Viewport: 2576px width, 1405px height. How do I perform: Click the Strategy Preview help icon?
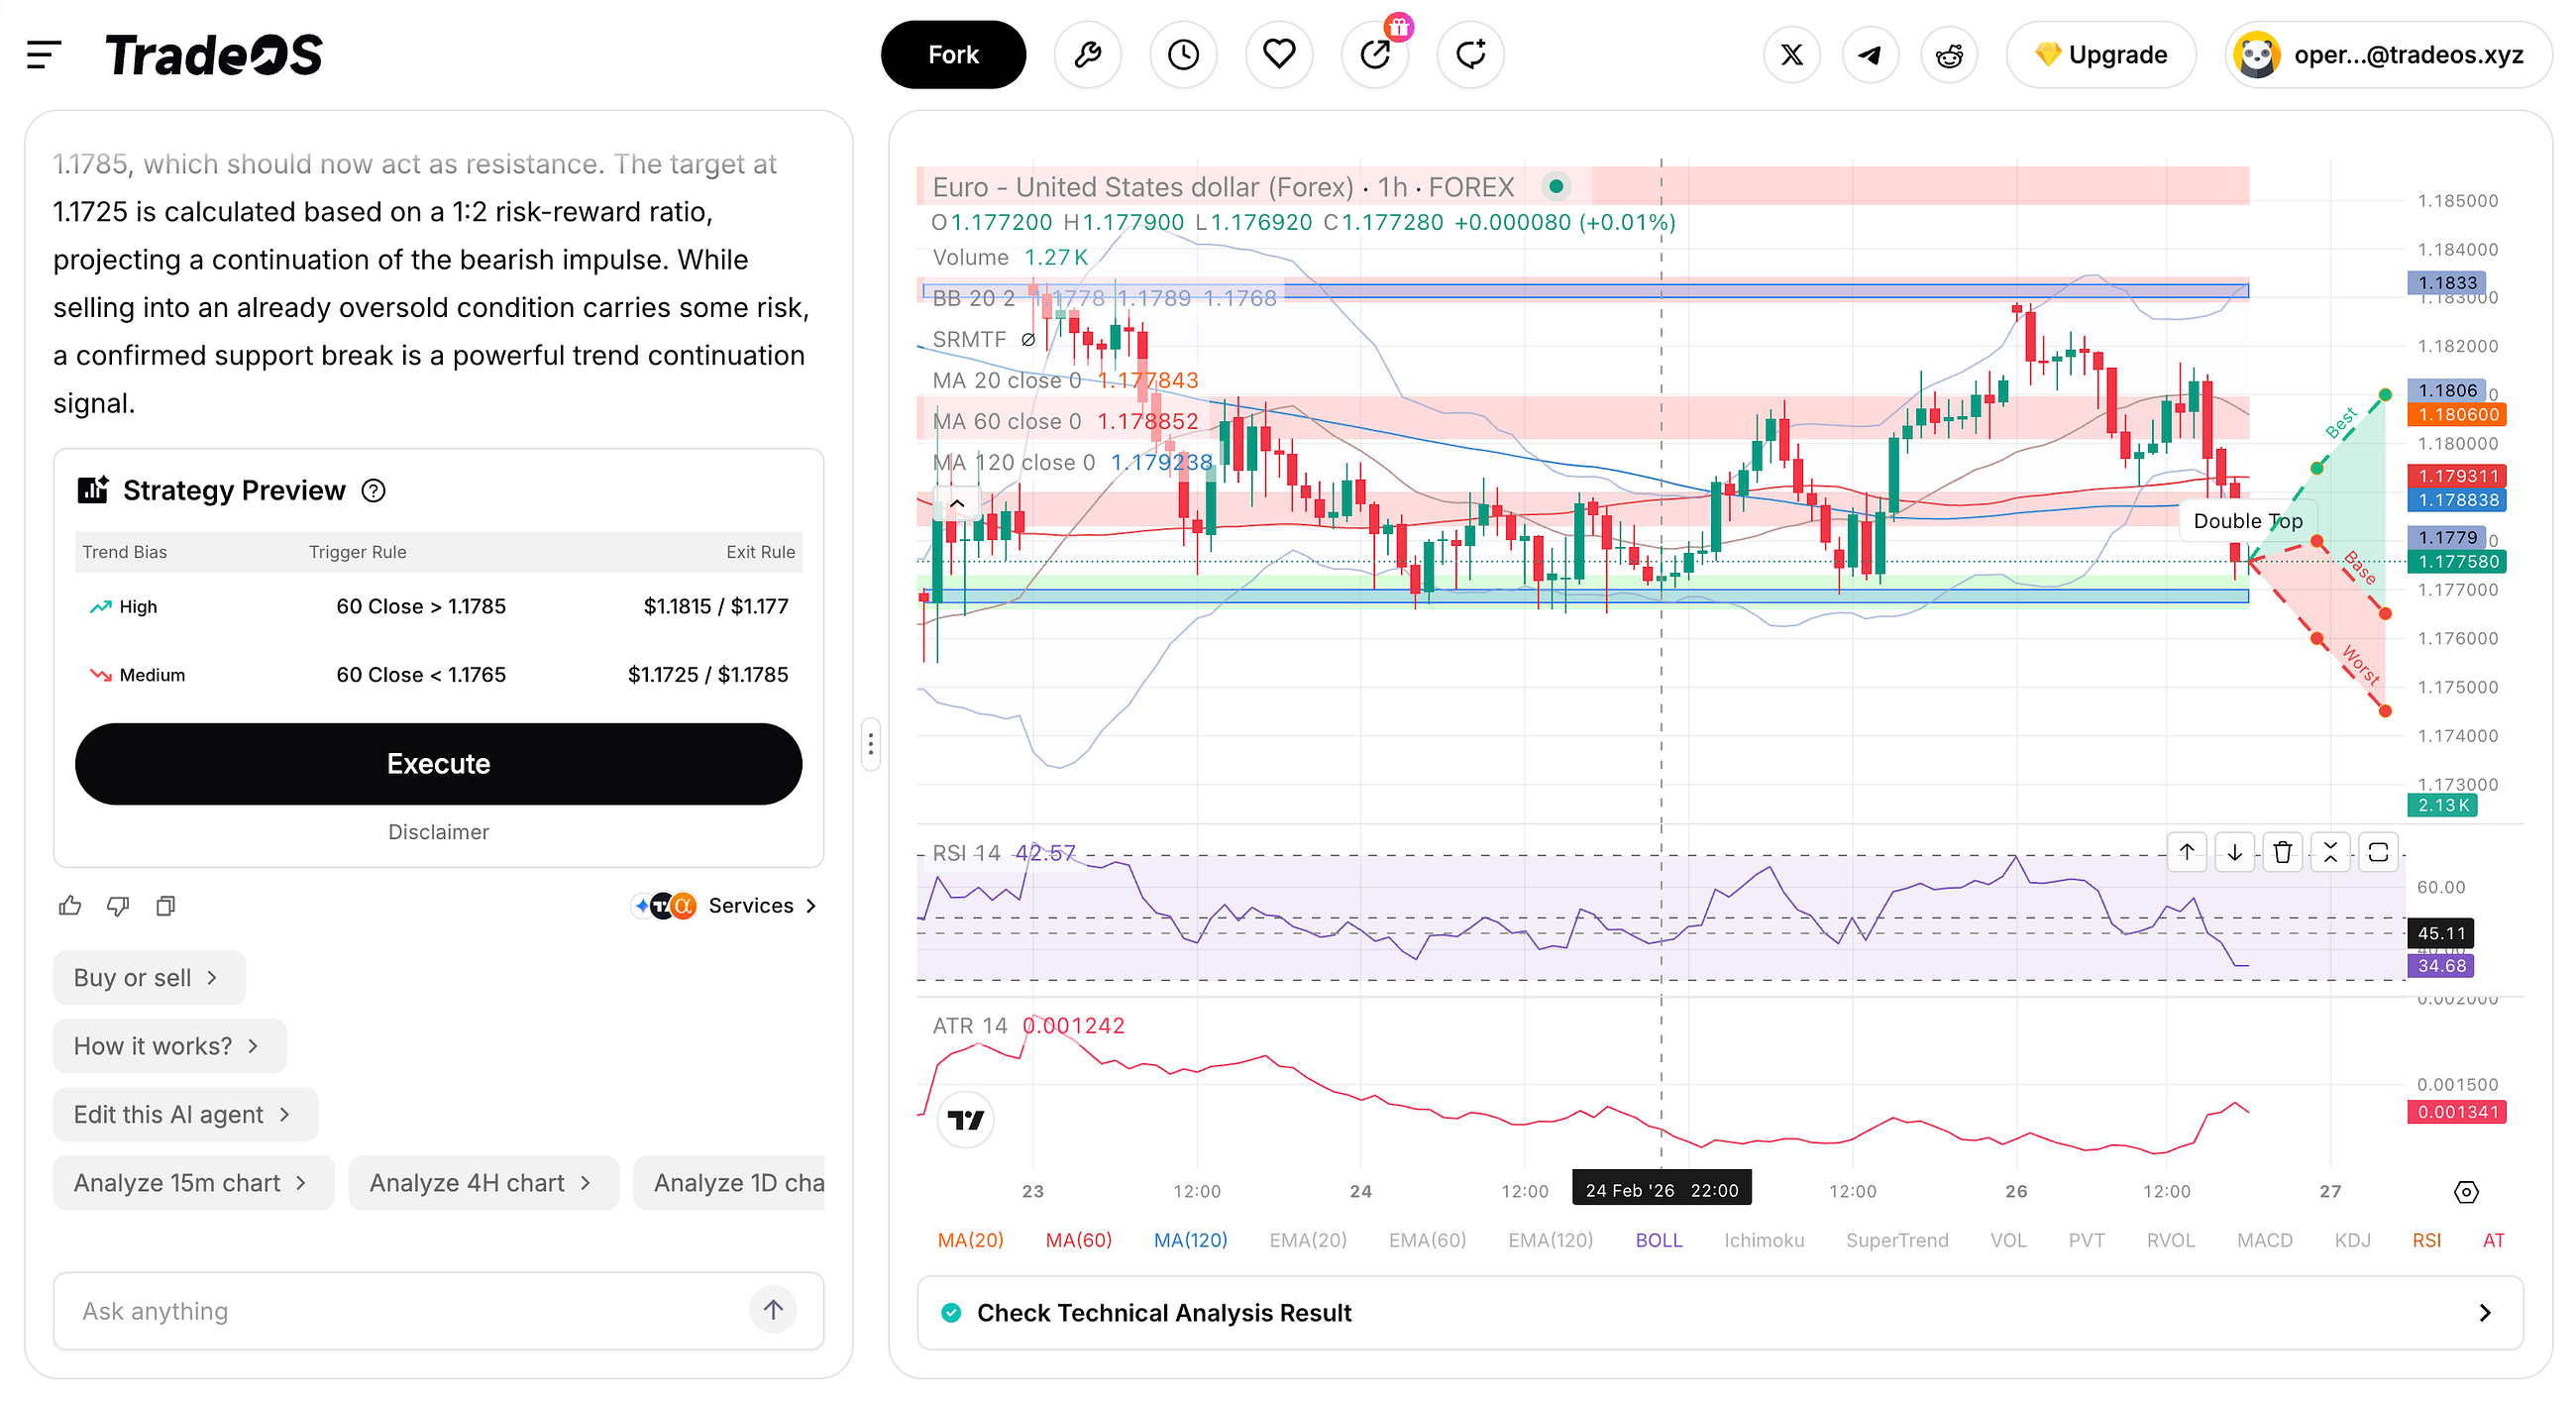coord(373,491)
